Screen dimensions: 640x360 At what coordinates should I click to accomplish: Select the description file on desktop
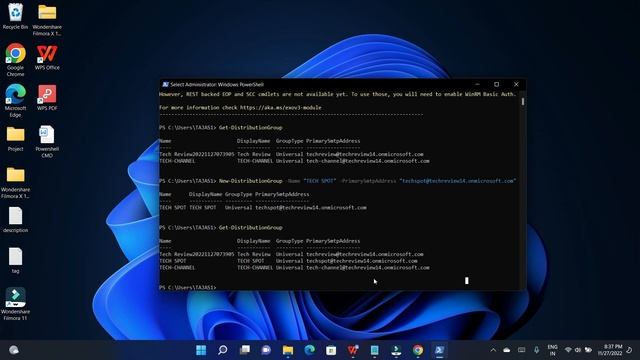coord(16,220)
